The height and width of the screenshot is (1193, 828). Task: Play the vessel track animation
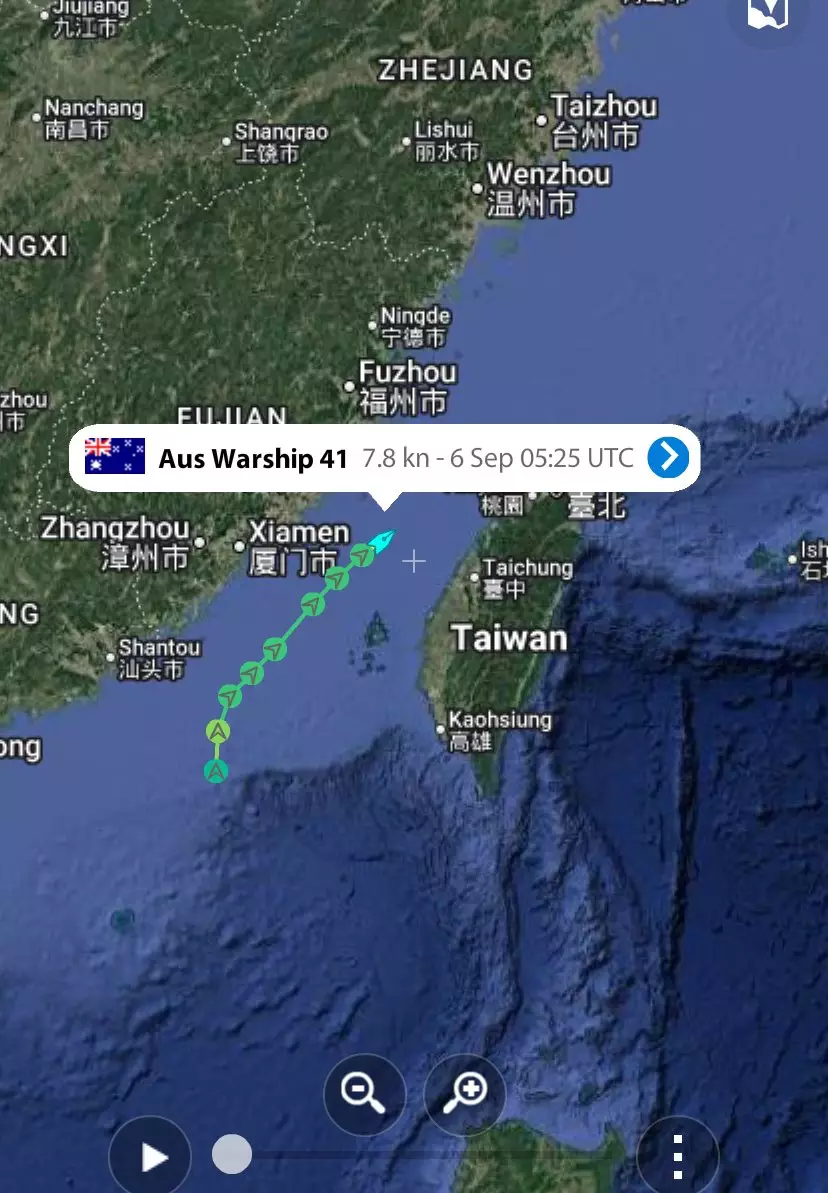150,1156
